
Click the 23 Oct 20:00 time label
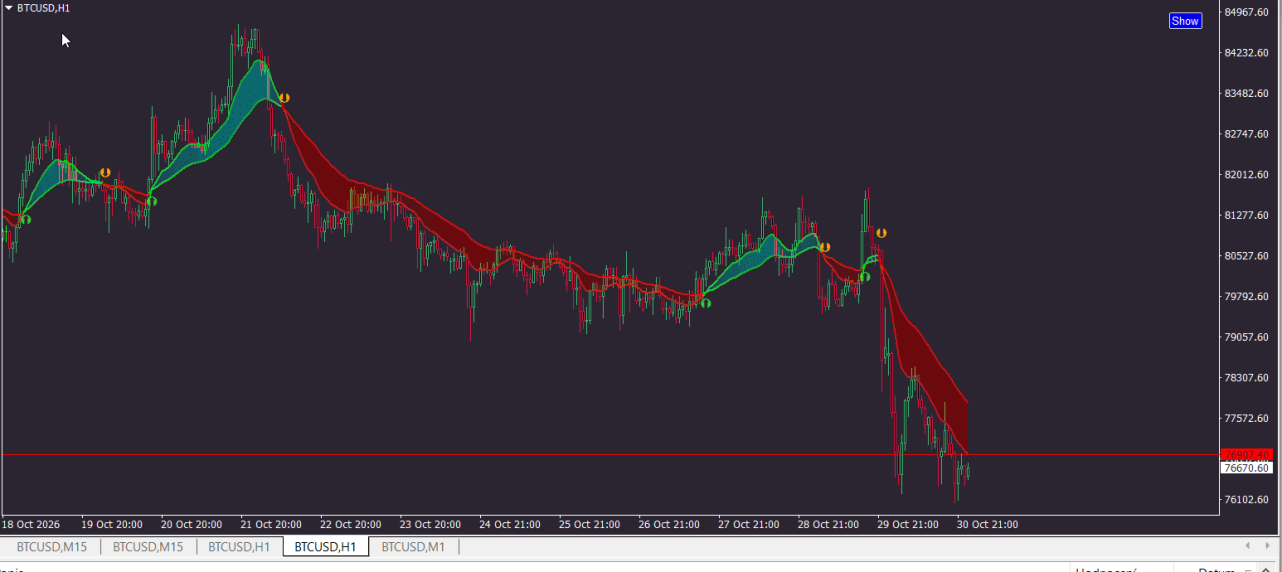430,524
